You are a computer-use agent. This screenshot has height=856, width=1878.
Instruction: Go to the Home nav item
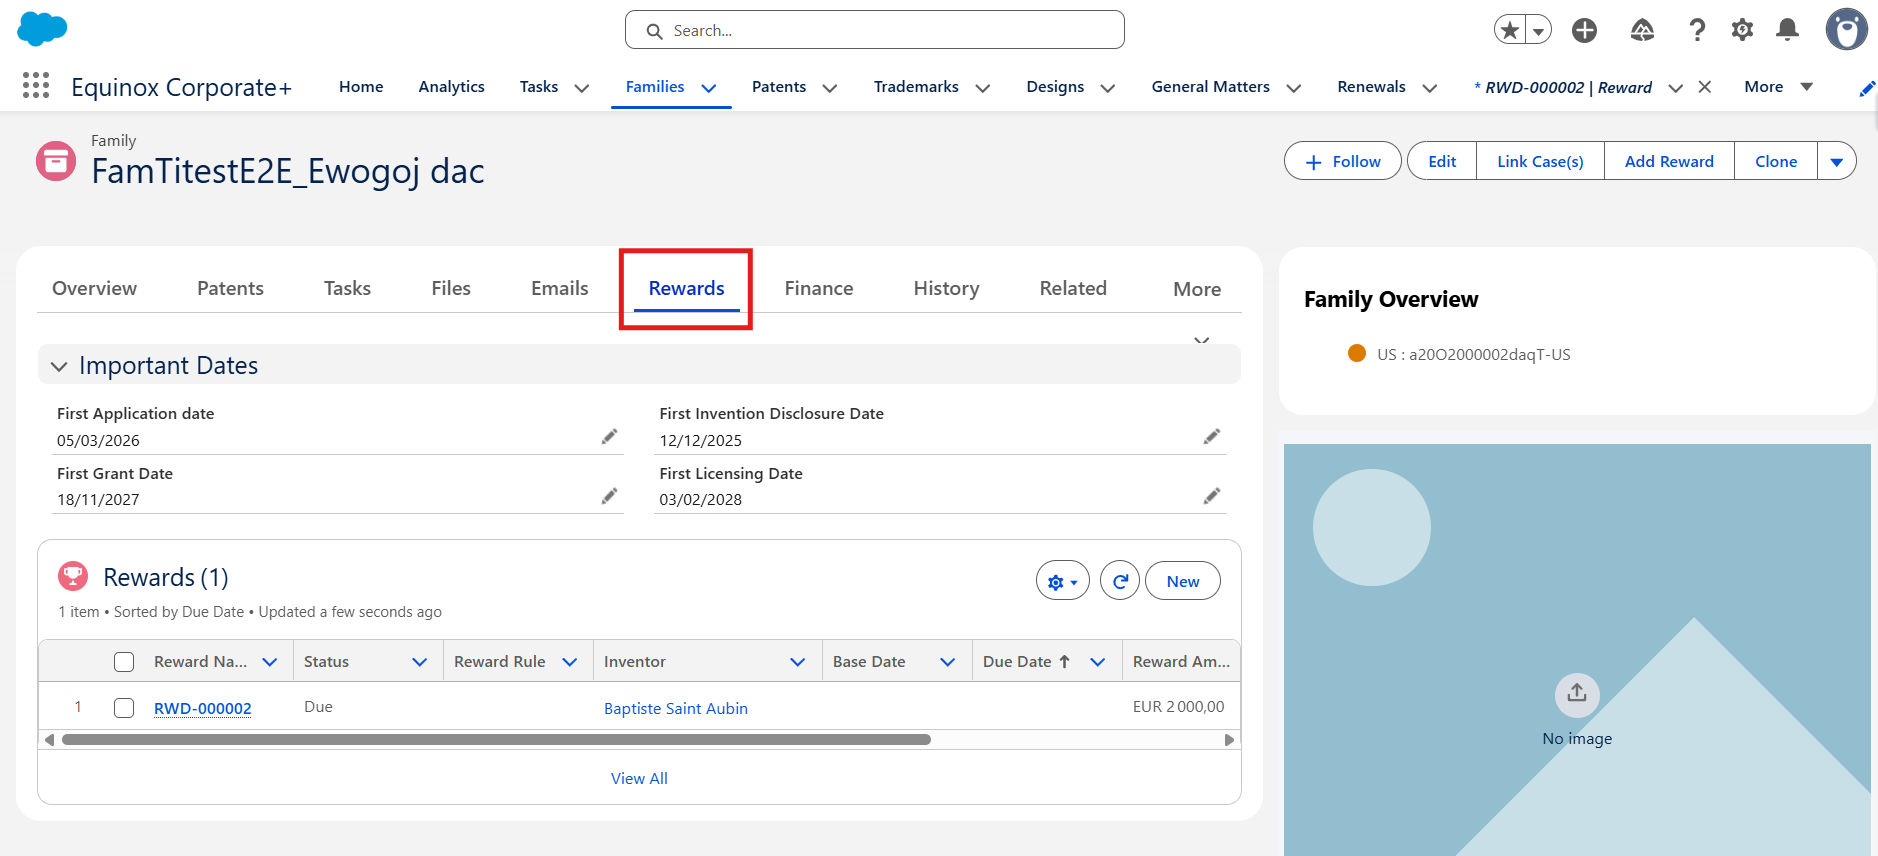pyautogui.click(x=361, y=87)
